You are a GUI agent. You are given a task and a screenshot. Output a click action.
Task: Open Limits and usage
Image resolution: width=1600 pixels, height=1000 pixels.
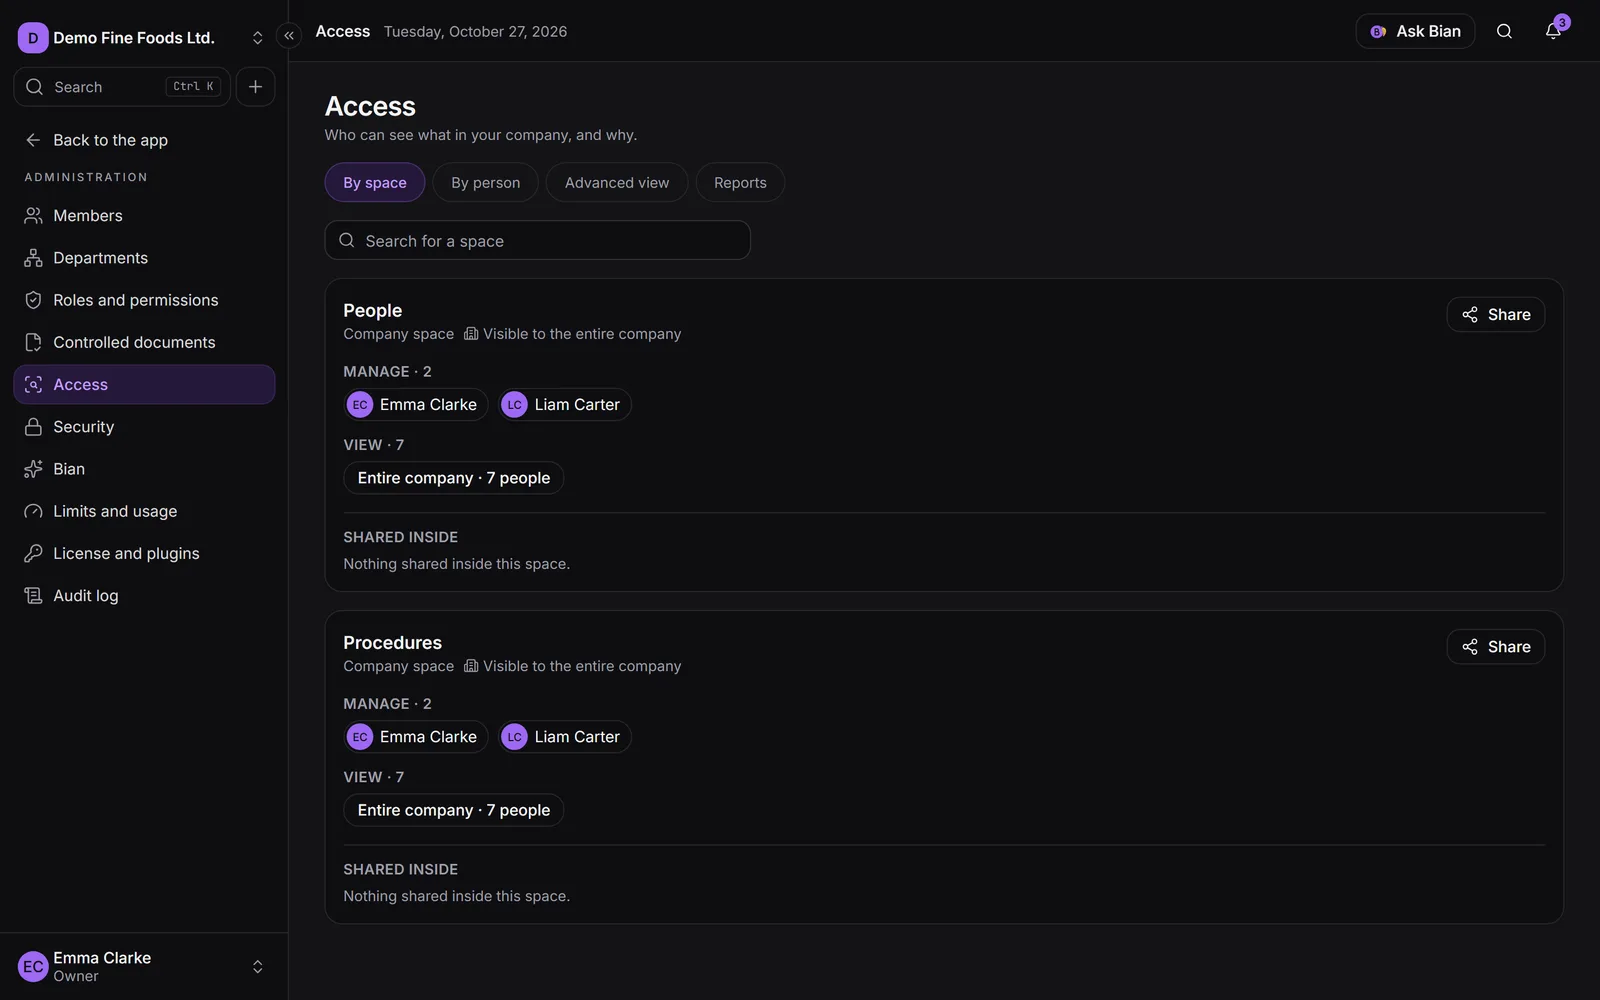click(x=144, y=511)
